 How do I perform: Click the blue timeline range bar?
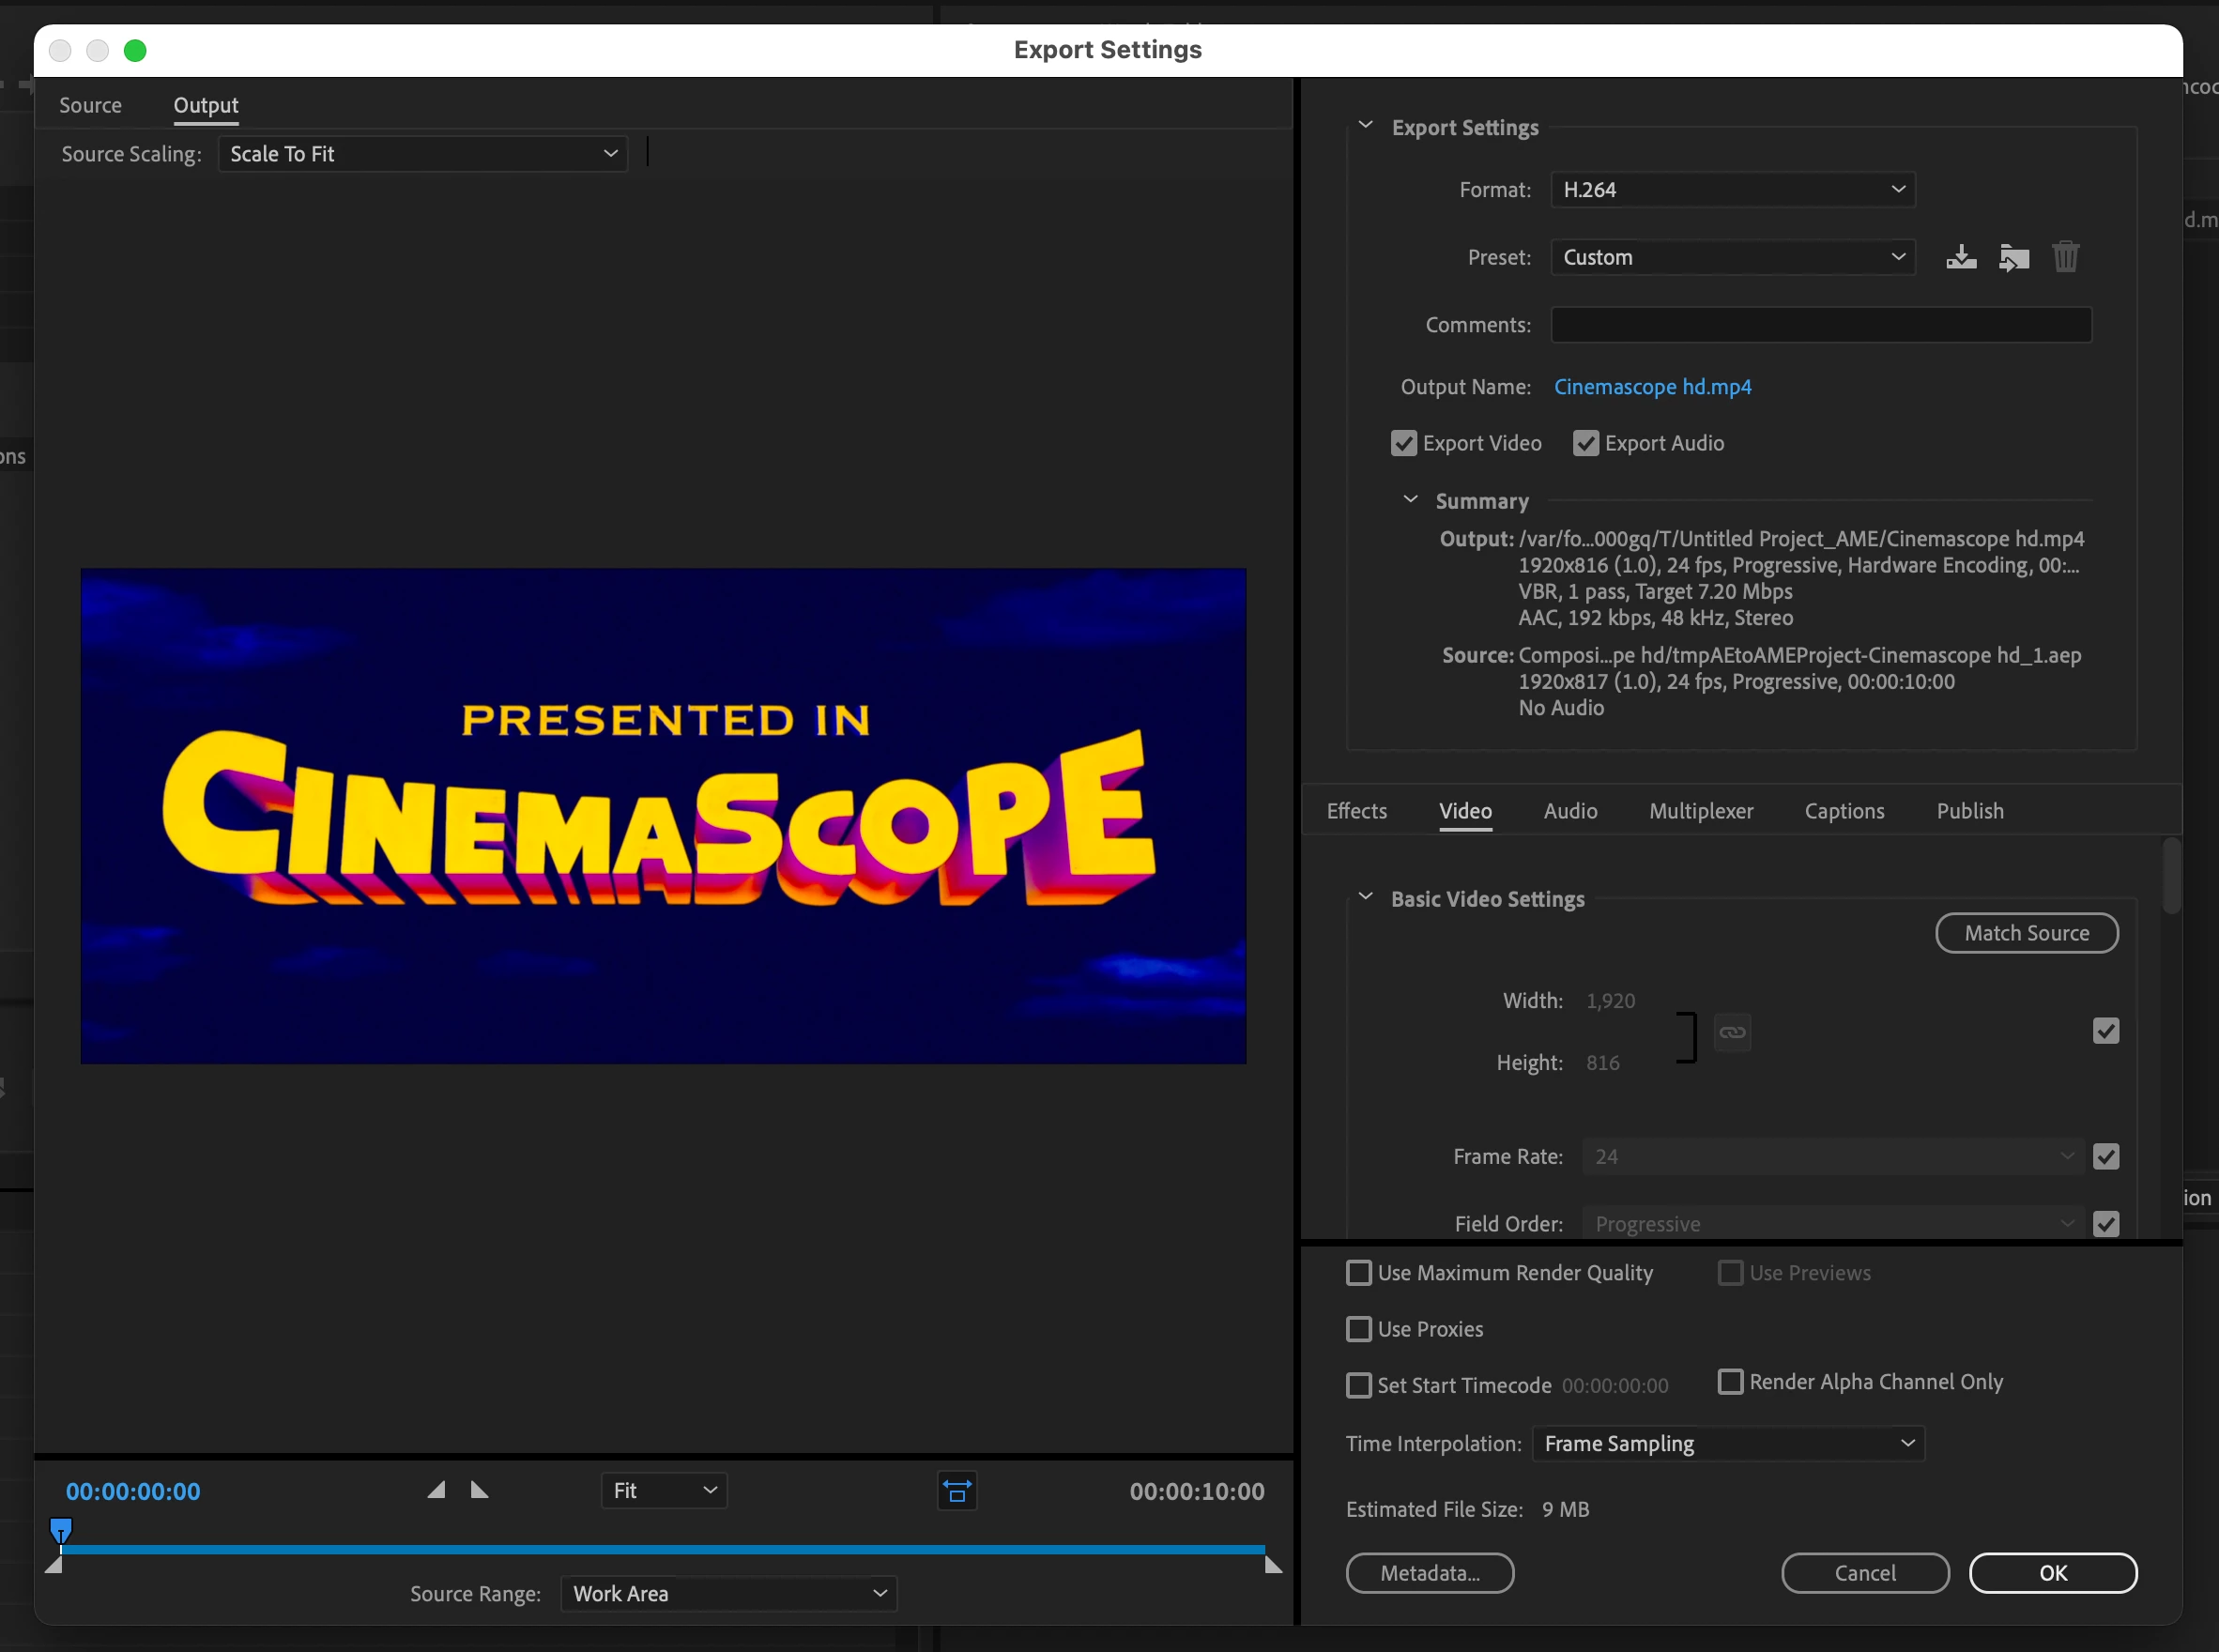[x=660, y=1549]
